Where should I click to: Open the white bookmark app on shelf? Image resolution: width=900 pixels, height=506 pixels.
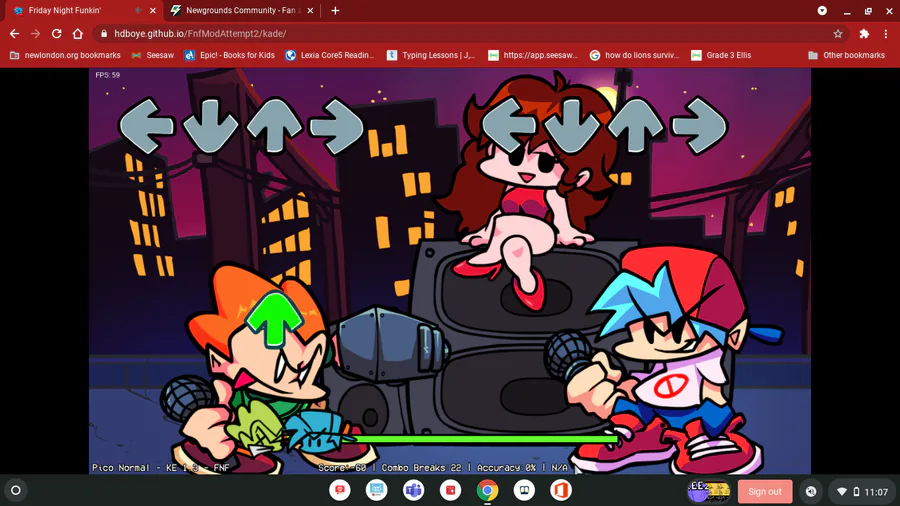coord(524,491)
